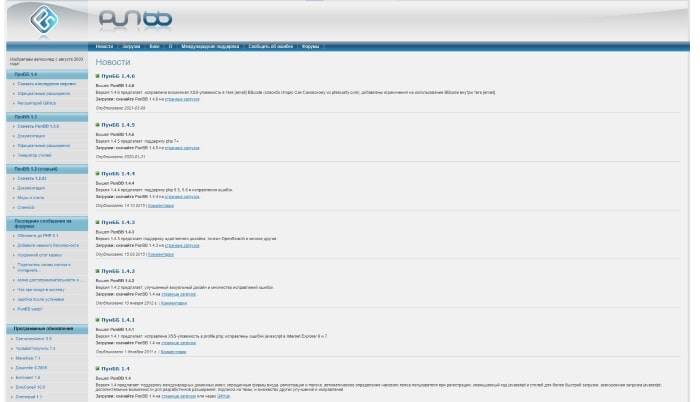Open Сообщить об ошибке in the navigation bar
700x402 pixels.
coord(271,46)
